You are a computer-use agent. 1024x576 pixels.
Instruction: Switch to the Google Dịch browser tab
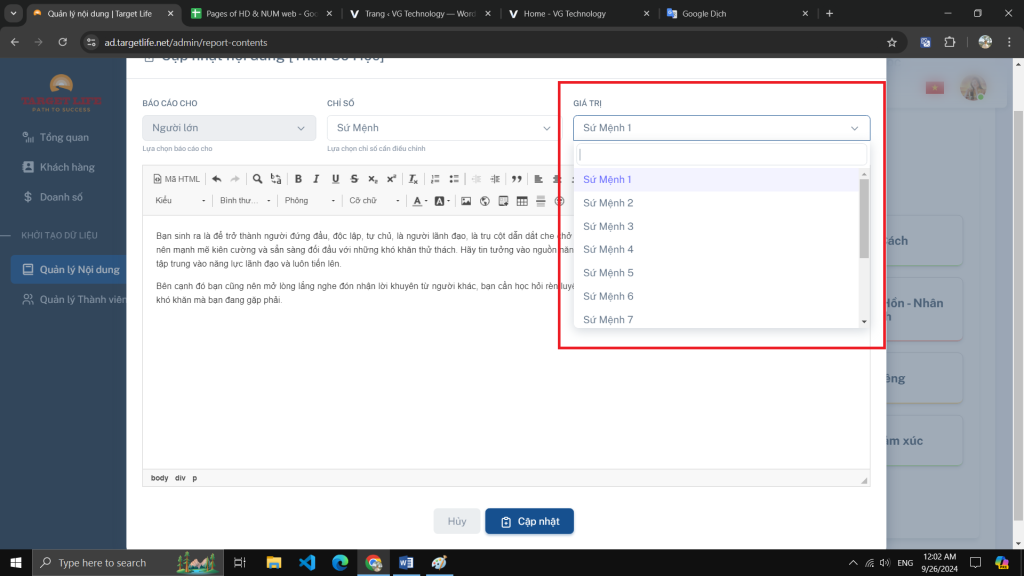pyautogui.click(x=737, y=13)
